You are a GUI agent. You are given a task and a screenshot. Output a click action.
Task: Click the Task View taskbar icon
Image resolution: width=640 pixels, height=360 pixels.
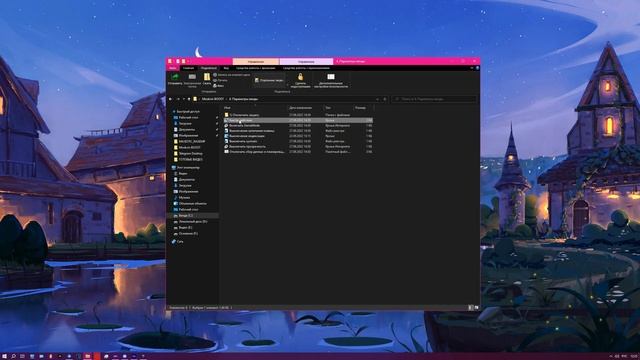22,356
